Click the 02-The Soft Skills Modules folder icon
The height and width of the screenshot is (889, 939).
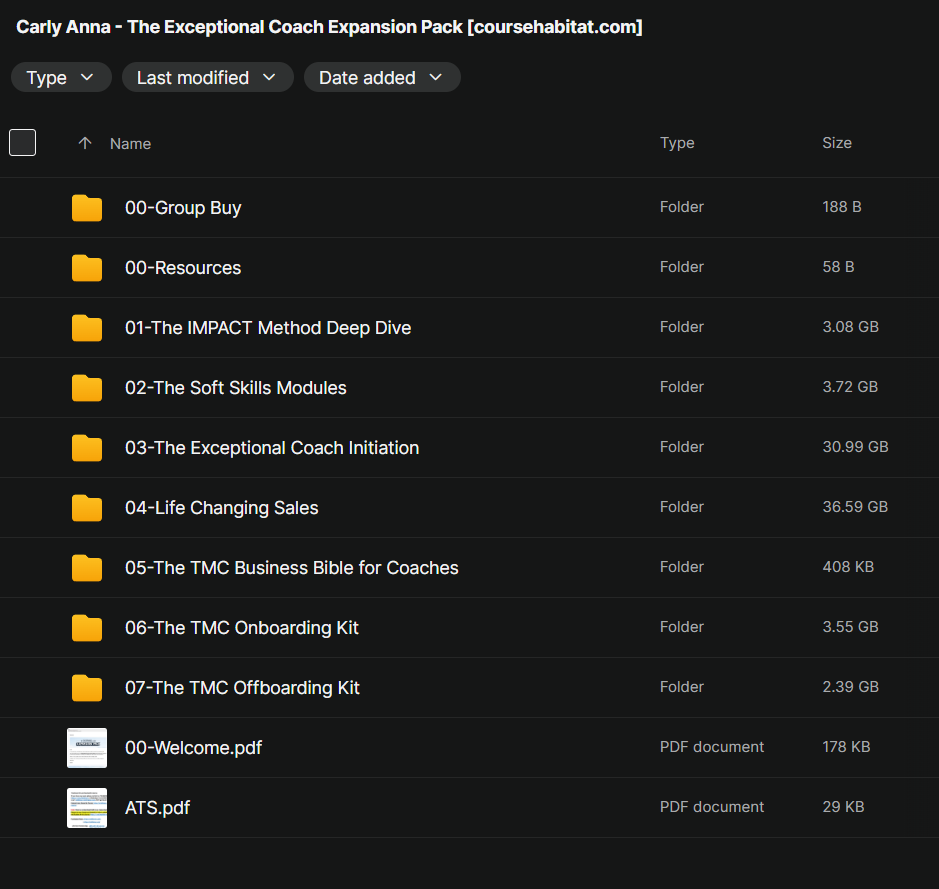[x=87, y=387]
